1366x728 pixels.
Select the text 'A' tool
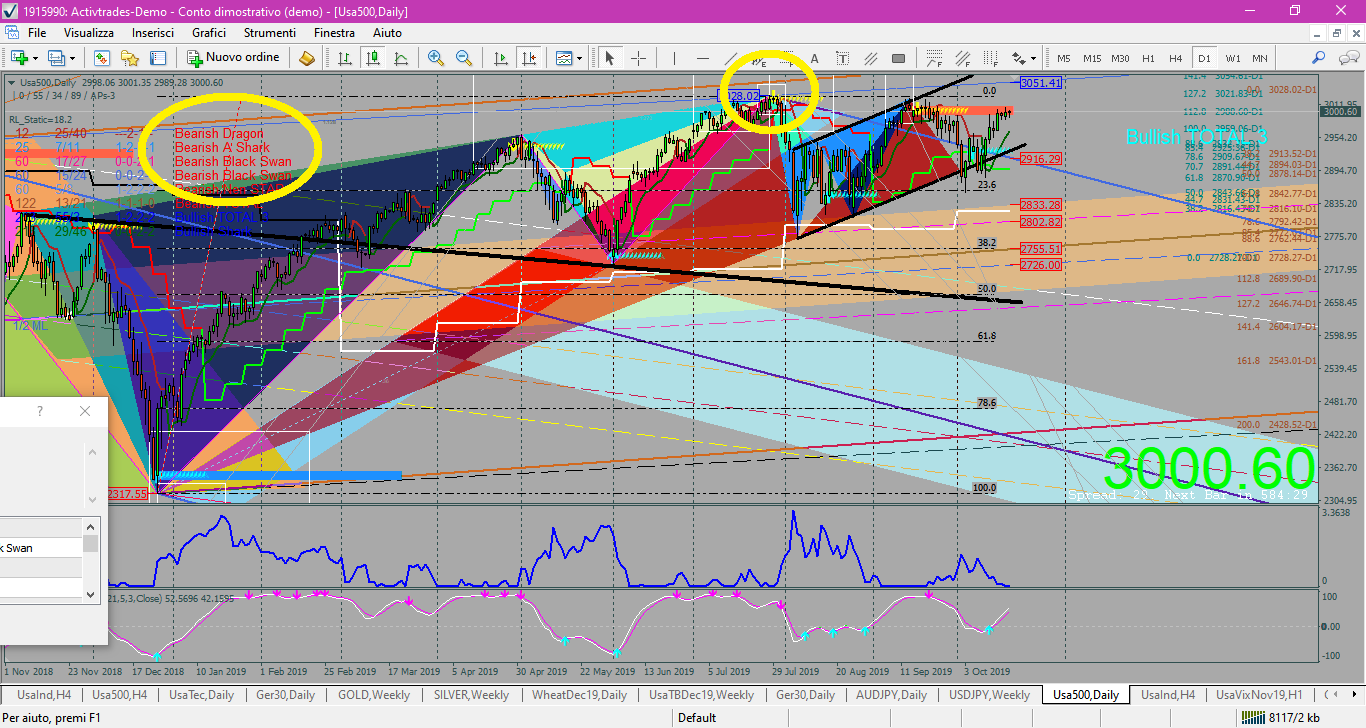click(x=814, y=58)
